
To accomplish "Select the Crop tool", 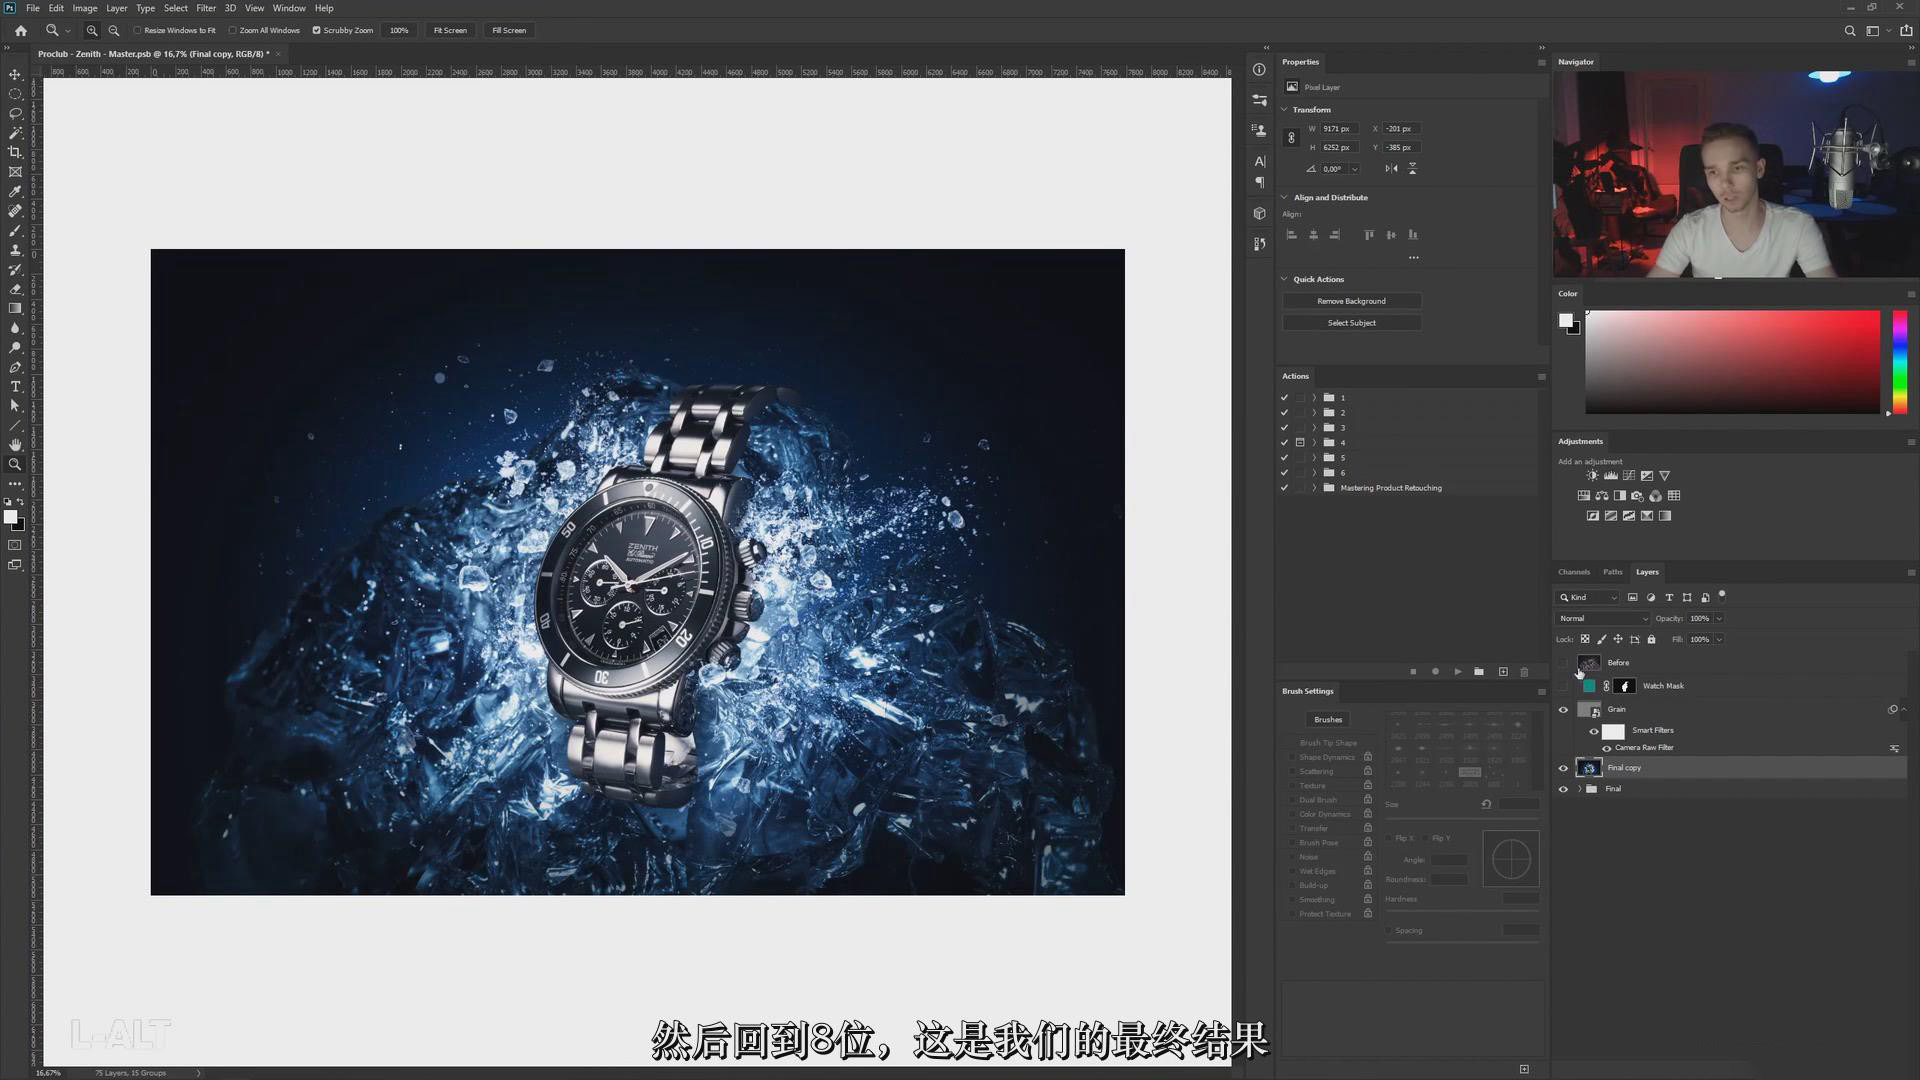I will (x=15, y=151).
